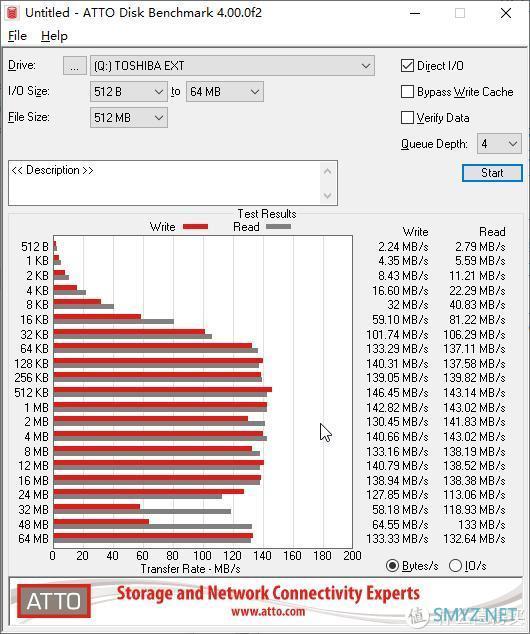Expand the 64 MB maximum I/O size dropdown
This screenshot has width=530, height=634.
point(225,92)
